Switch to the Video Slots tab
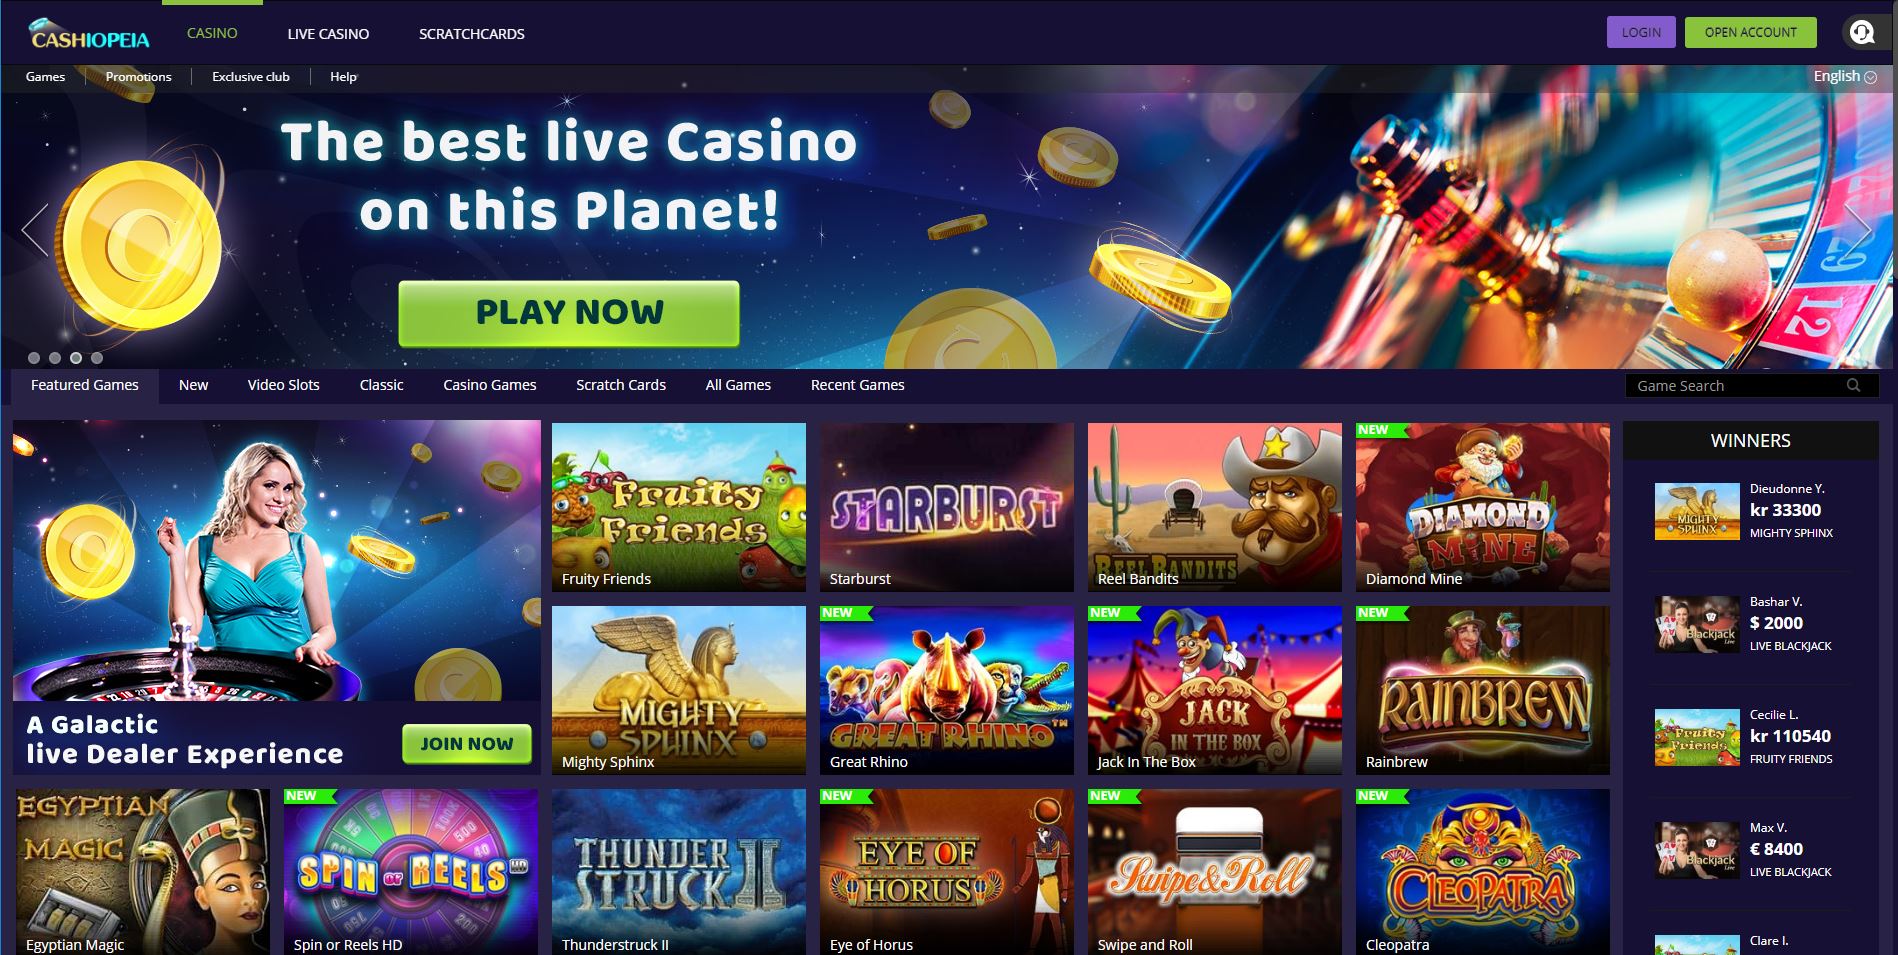1898x955 pixels. (x=283, y=385)
